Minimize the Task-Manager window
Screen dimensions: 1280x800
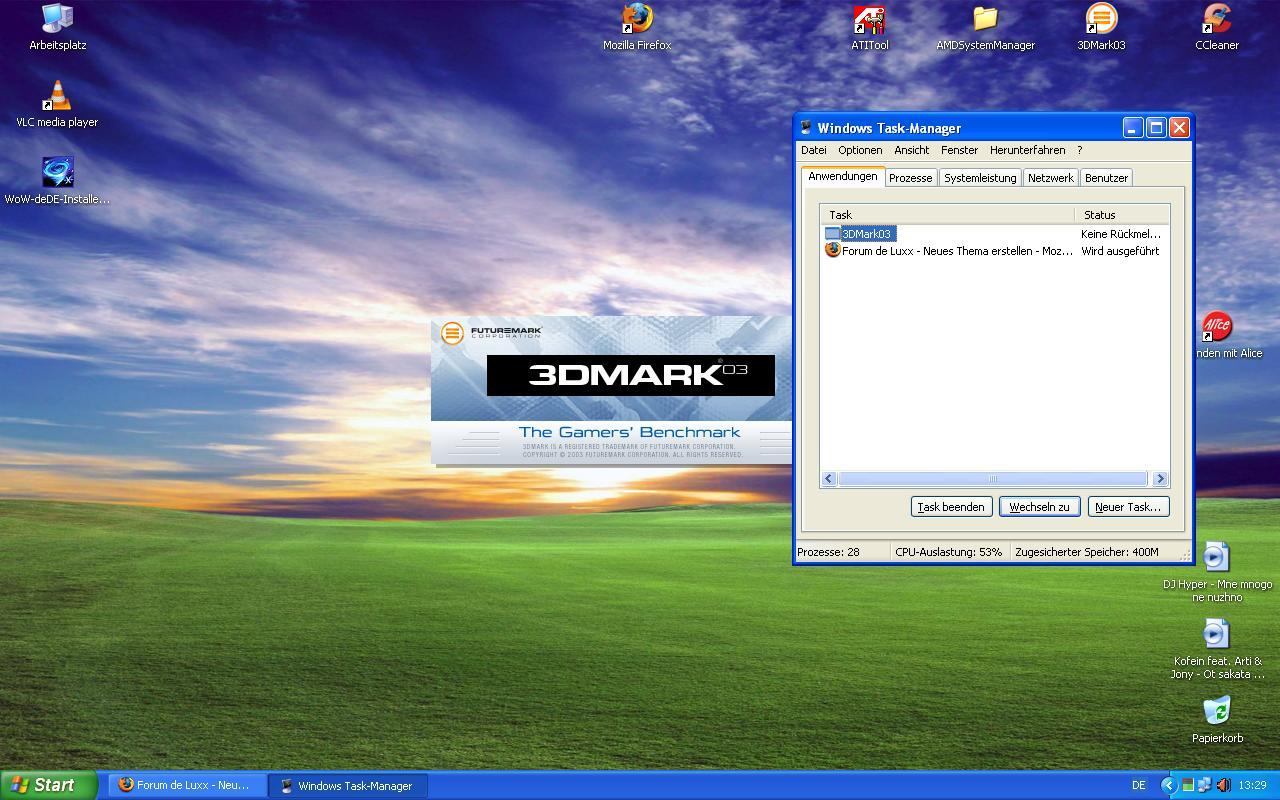[x=1132, y=128]
